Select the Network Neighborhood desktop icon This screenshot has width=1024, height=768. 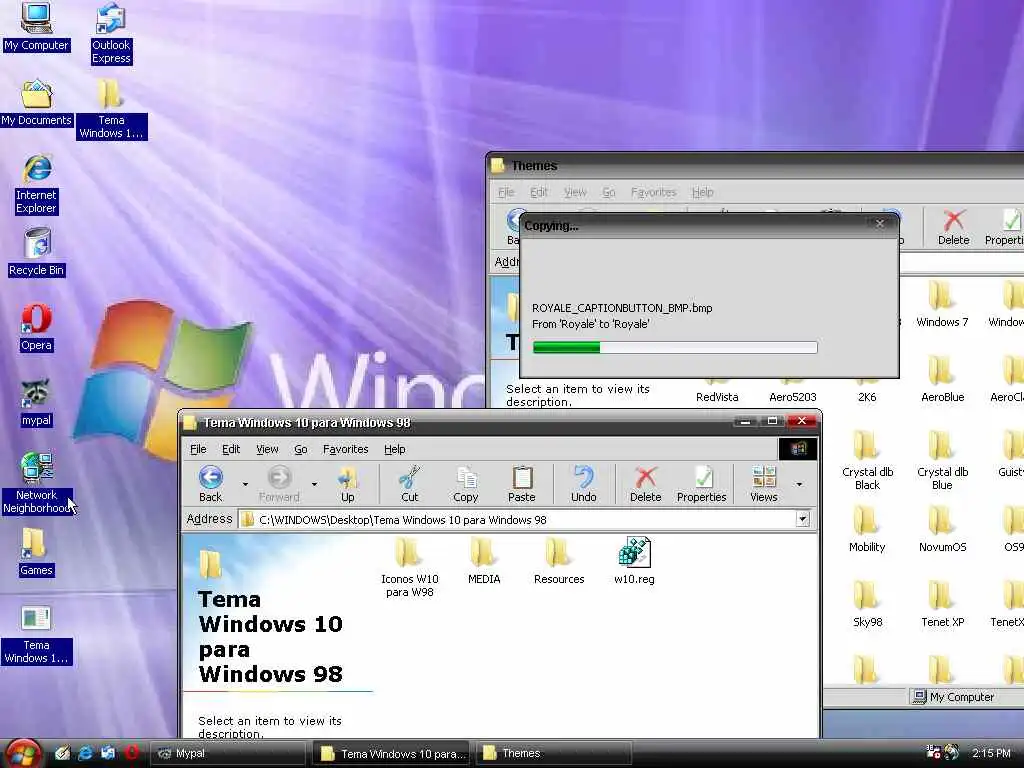point(37,483)
